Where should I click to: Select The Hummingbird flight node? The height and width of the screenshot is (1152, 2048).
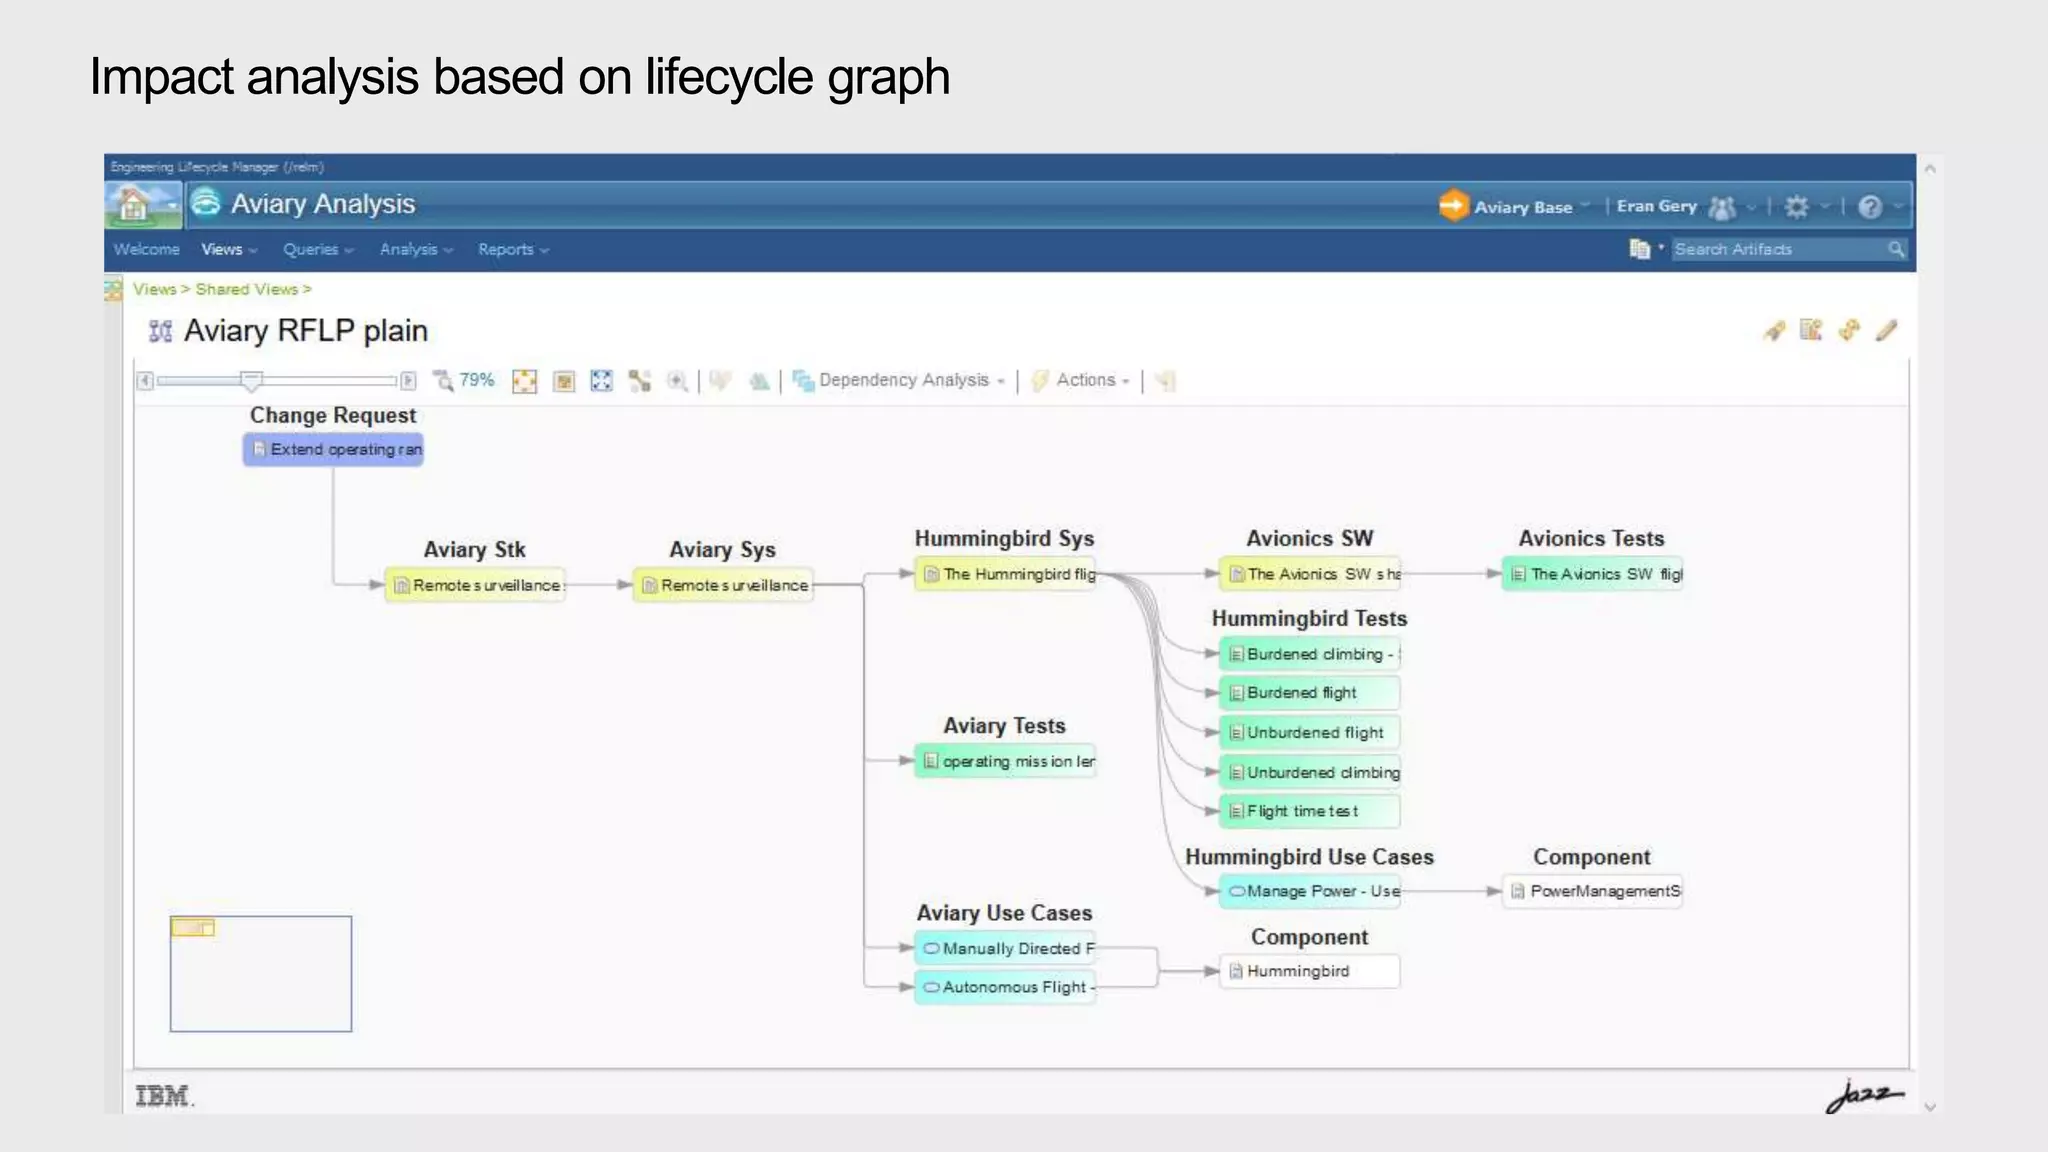(1005, 574)
